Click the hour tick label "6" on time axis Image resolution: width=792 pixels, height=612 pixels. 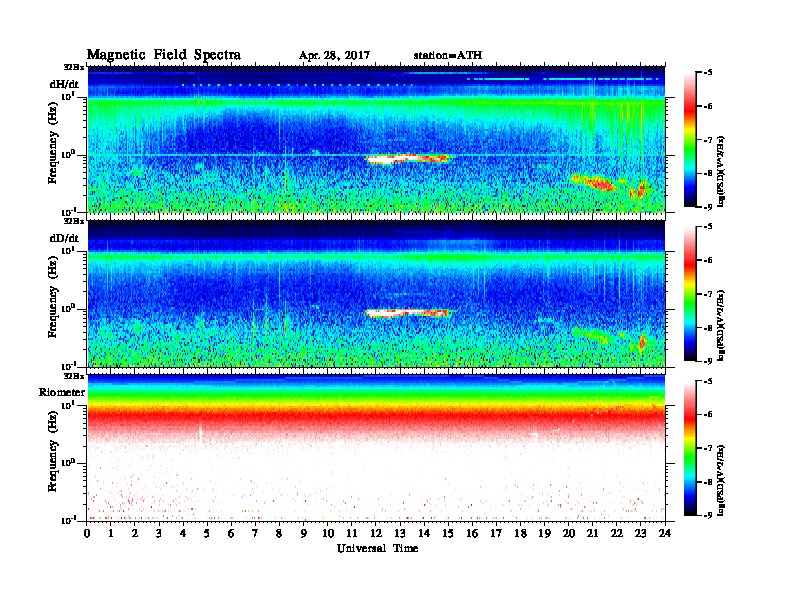pyautogui.click(x=231, y=533)
